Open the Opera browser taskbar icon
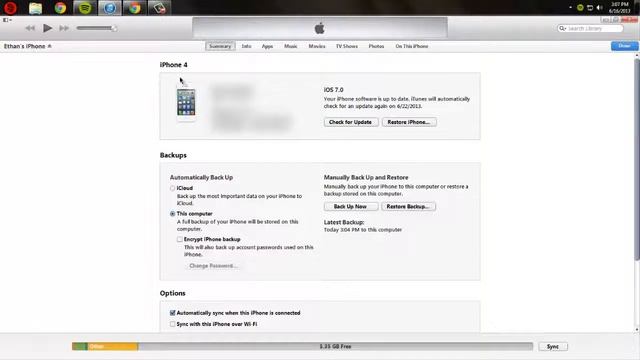Screen dimensions: 640x360 pos(10,8)
